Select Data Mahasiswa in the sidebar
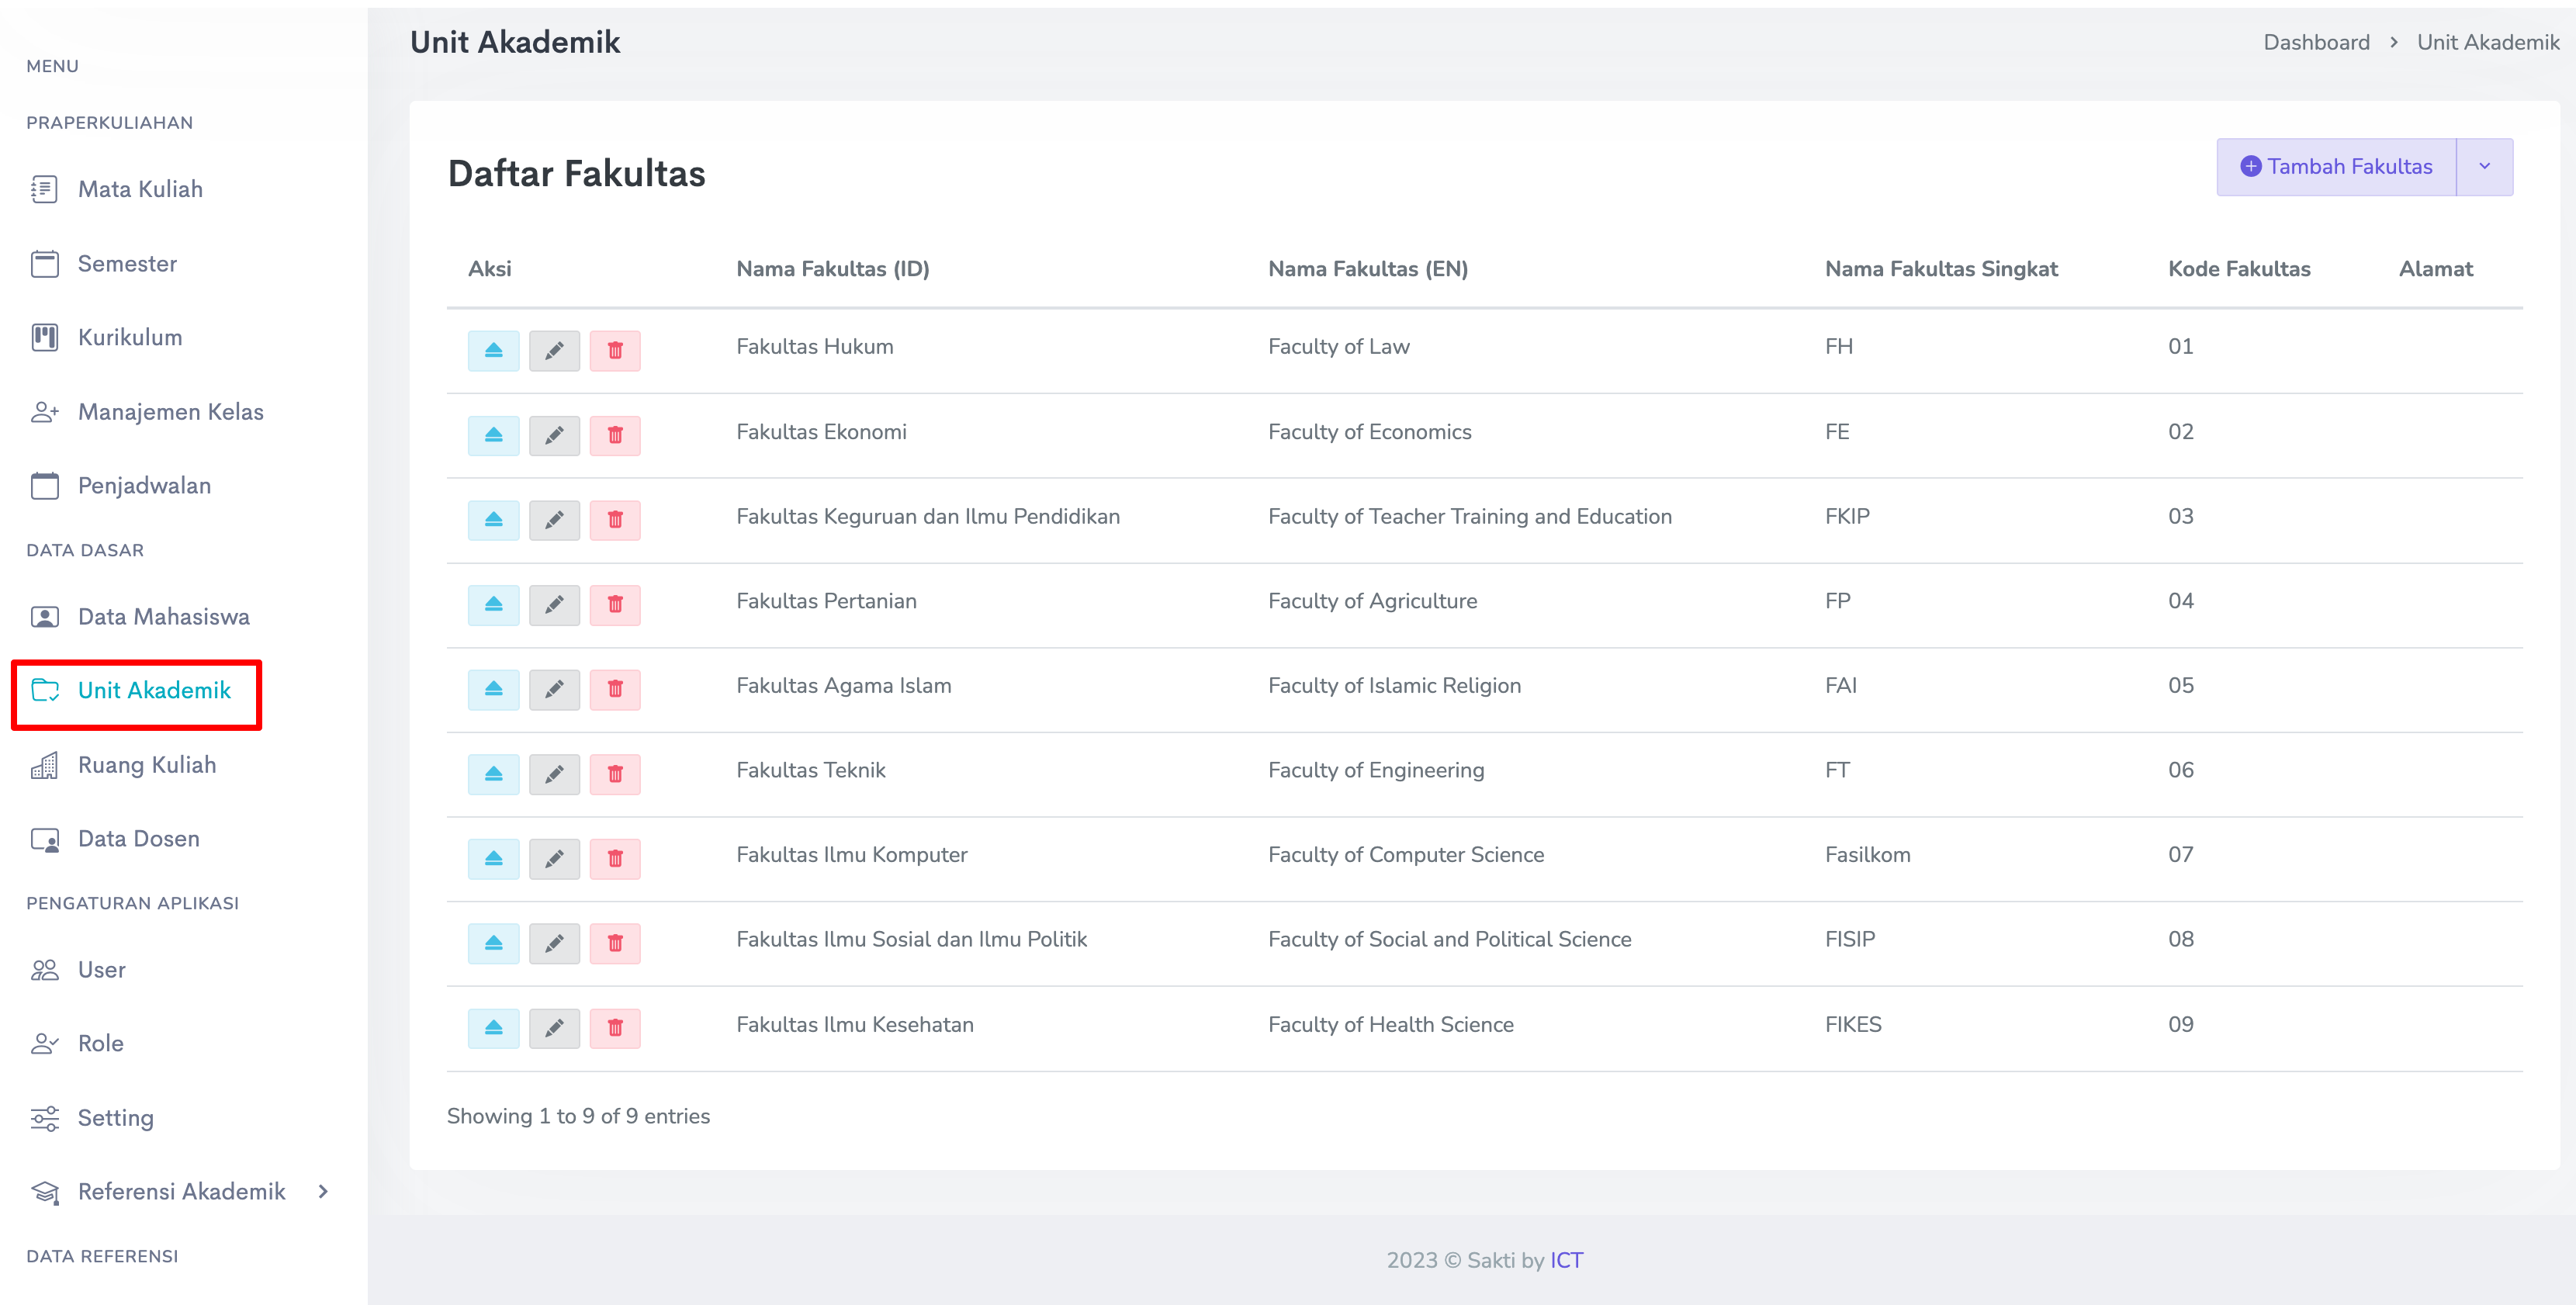The height and width of the screenshot is (1305, 2576). [x=163, y=616]
